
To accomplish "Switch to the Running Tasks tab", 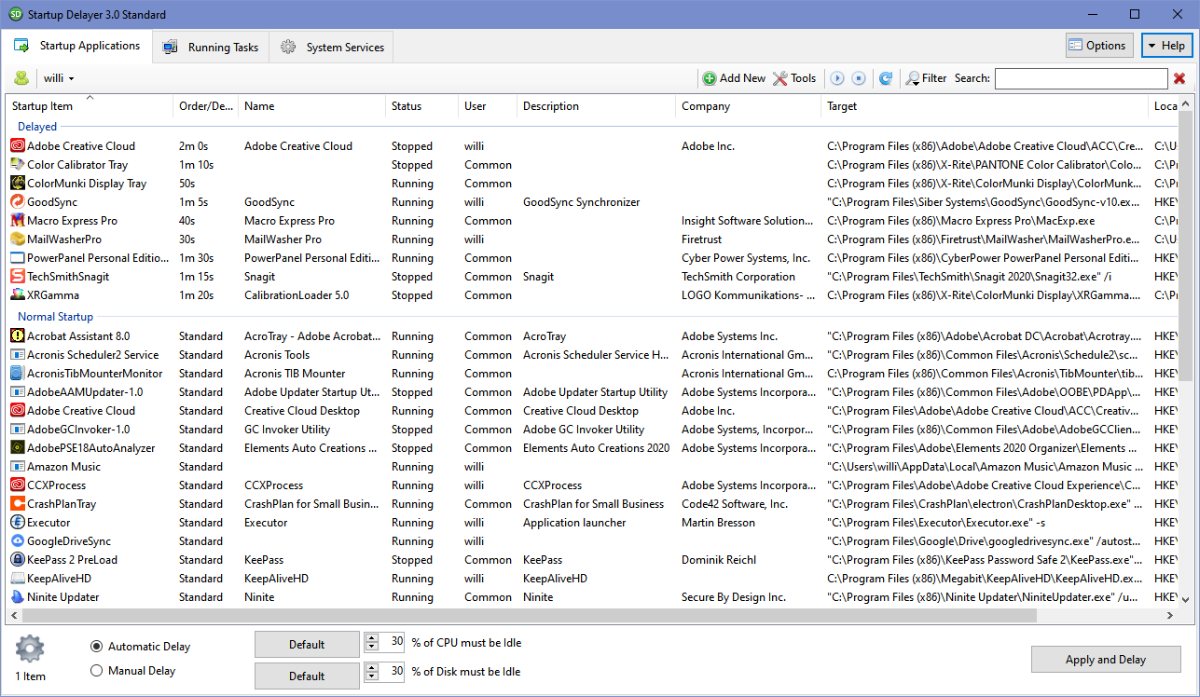I will pyautogui.click(x=210, y=47).
